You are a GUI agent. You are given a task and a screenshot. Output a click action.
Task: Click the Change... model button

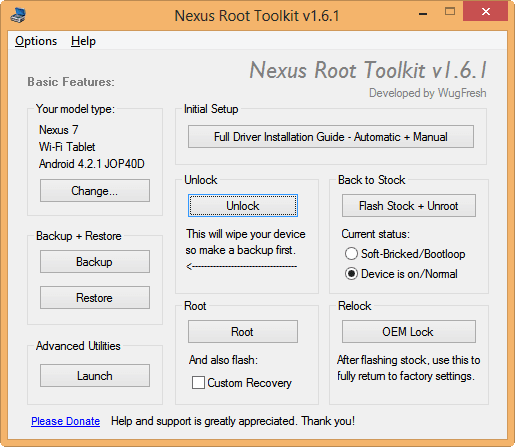point(95,191)
